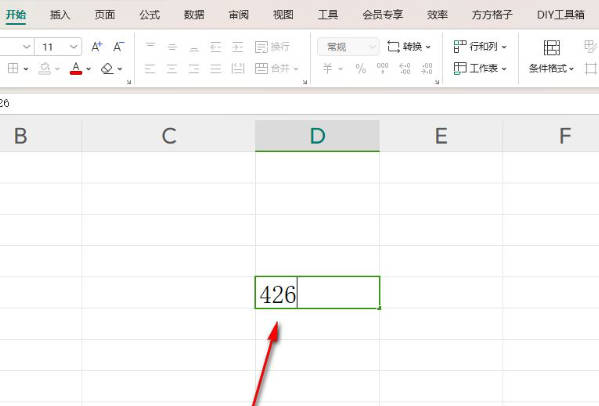Image resolution: width=599 pixels, height=406 pixels.
Task: Apply thousands separator format
Action: coord(382,69)
